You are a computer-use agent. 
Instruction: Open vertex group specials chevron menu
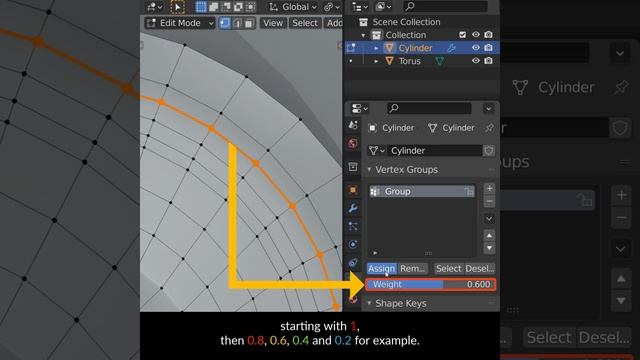(489, 219)
